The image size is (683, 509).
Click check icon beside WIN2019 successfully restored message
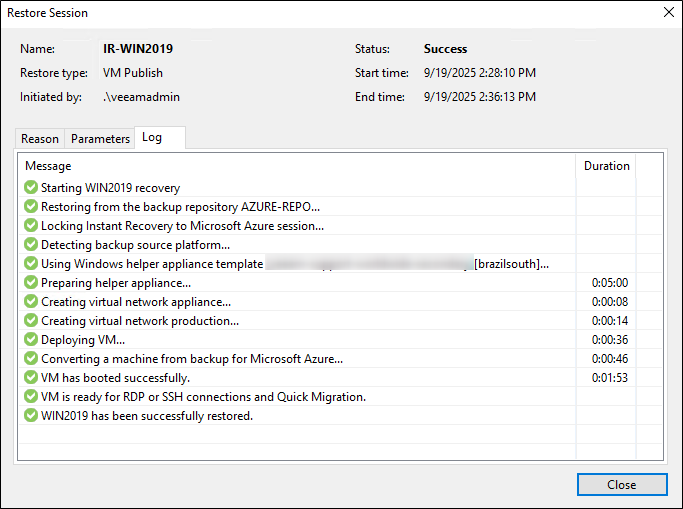[x=31, y=416]
